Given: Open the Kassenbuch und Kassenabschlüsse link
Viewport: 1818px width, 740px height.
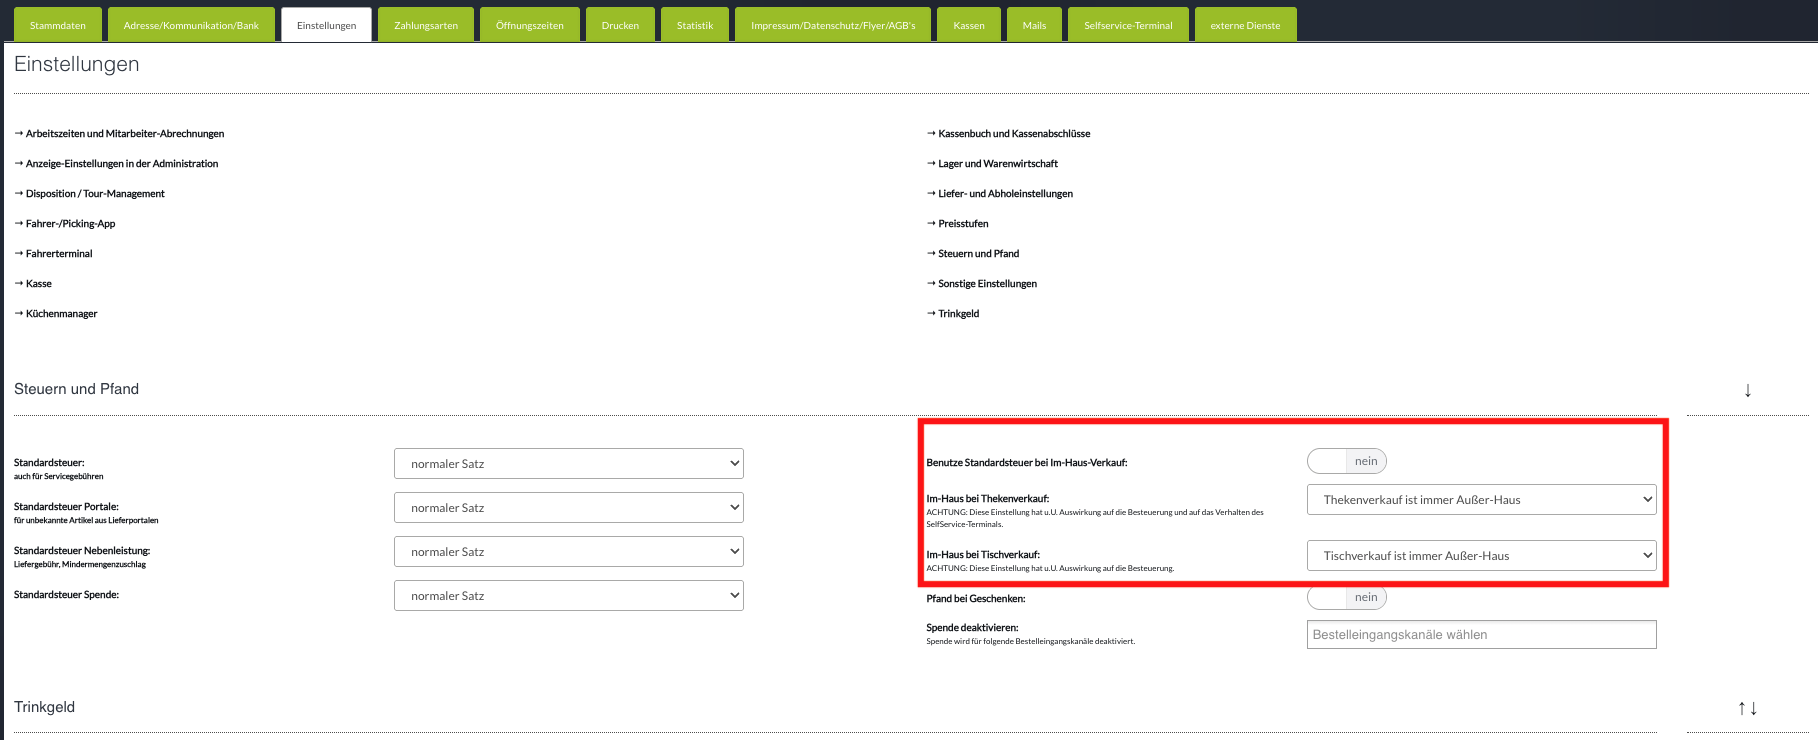Looking at the screenshot, I should coord(1013,134).
